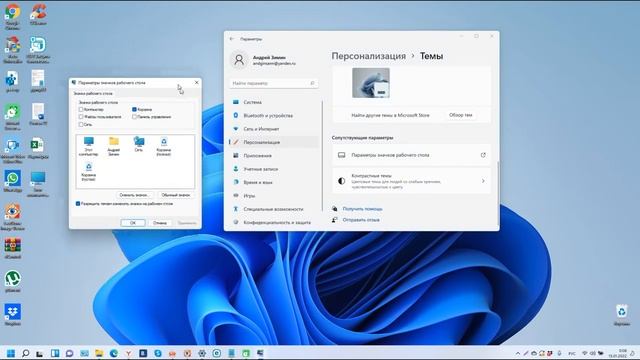Select the 'Сеть' network icon in dialog list
The height and width of the screenshot is (360, 640).
[x=139, y=144]
